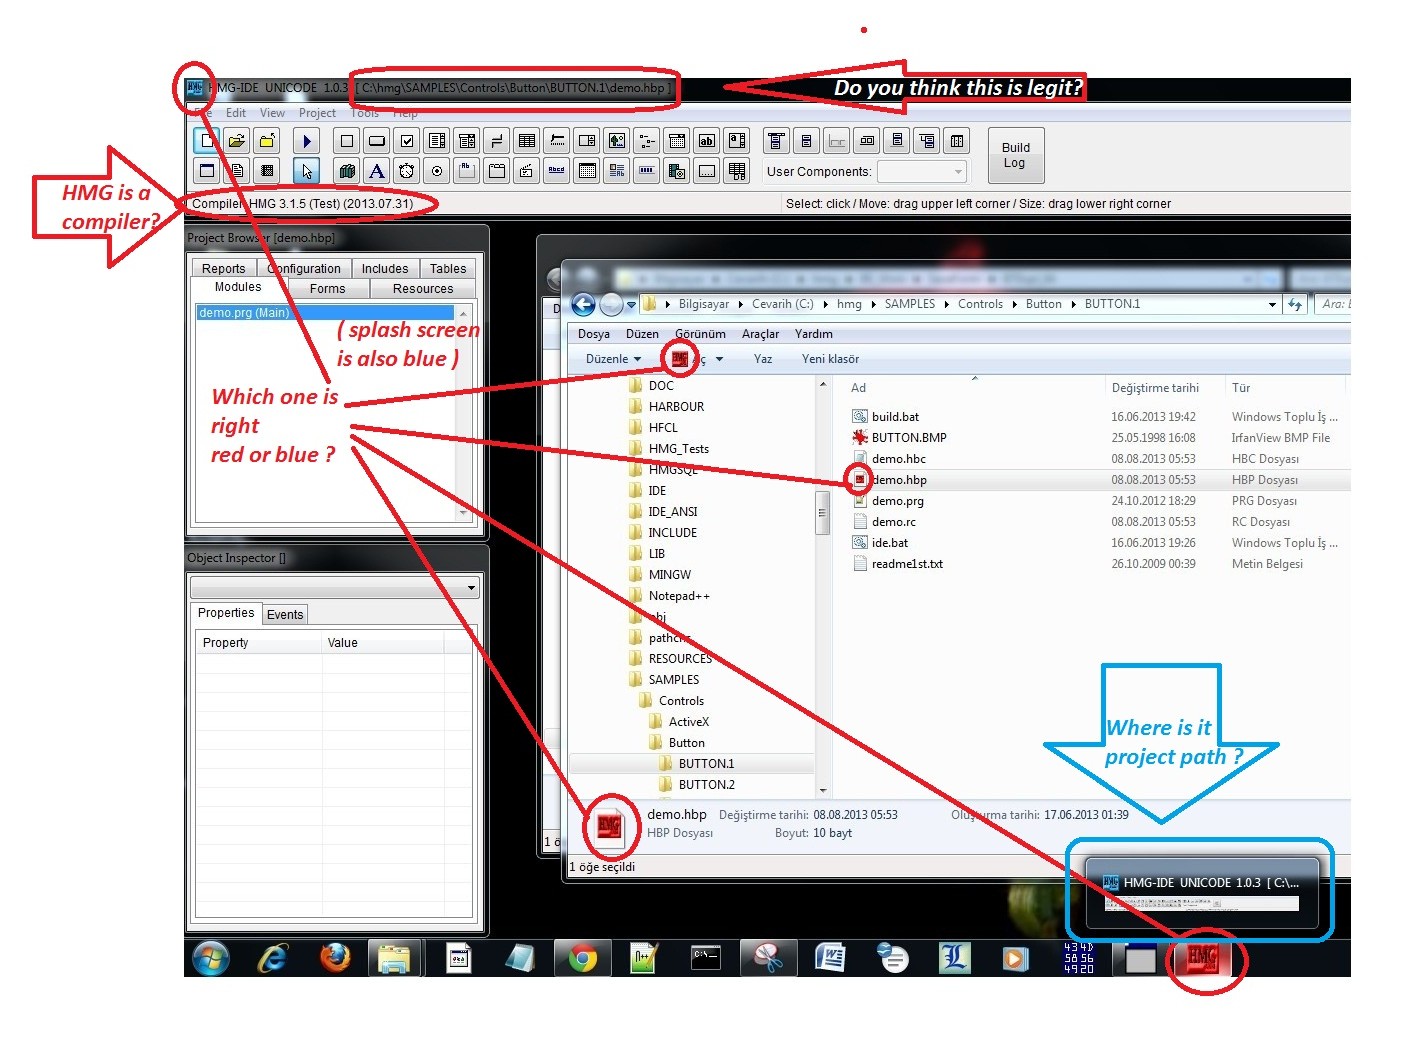
Task: Pick the Grid control tool in the palette
Action: click(x=527, y=141)
